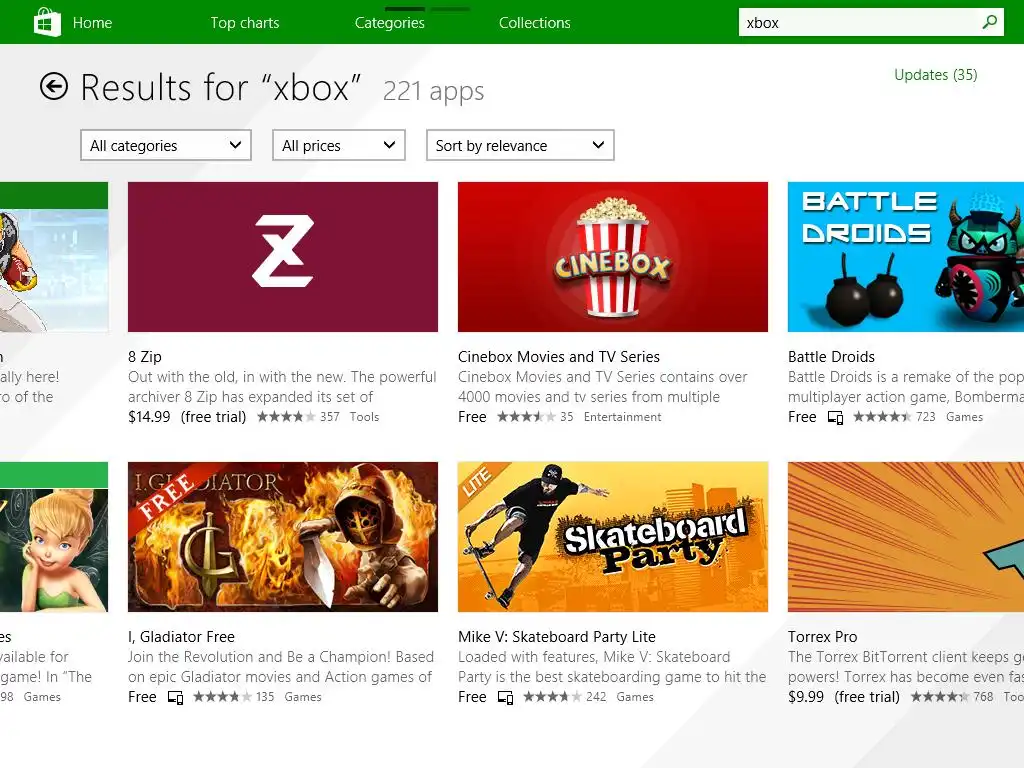
Task: Open the I, Gladiator Free tile image
Action: (x=283, y=537)
